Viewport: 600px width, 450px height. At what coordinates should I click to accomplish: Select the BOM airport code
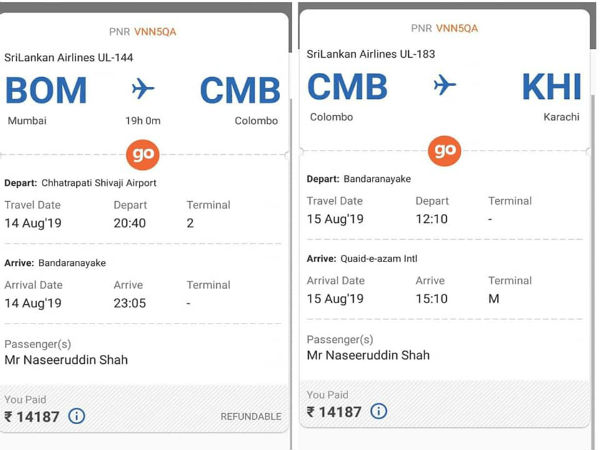pyautogui.click(x=46, y=91)
